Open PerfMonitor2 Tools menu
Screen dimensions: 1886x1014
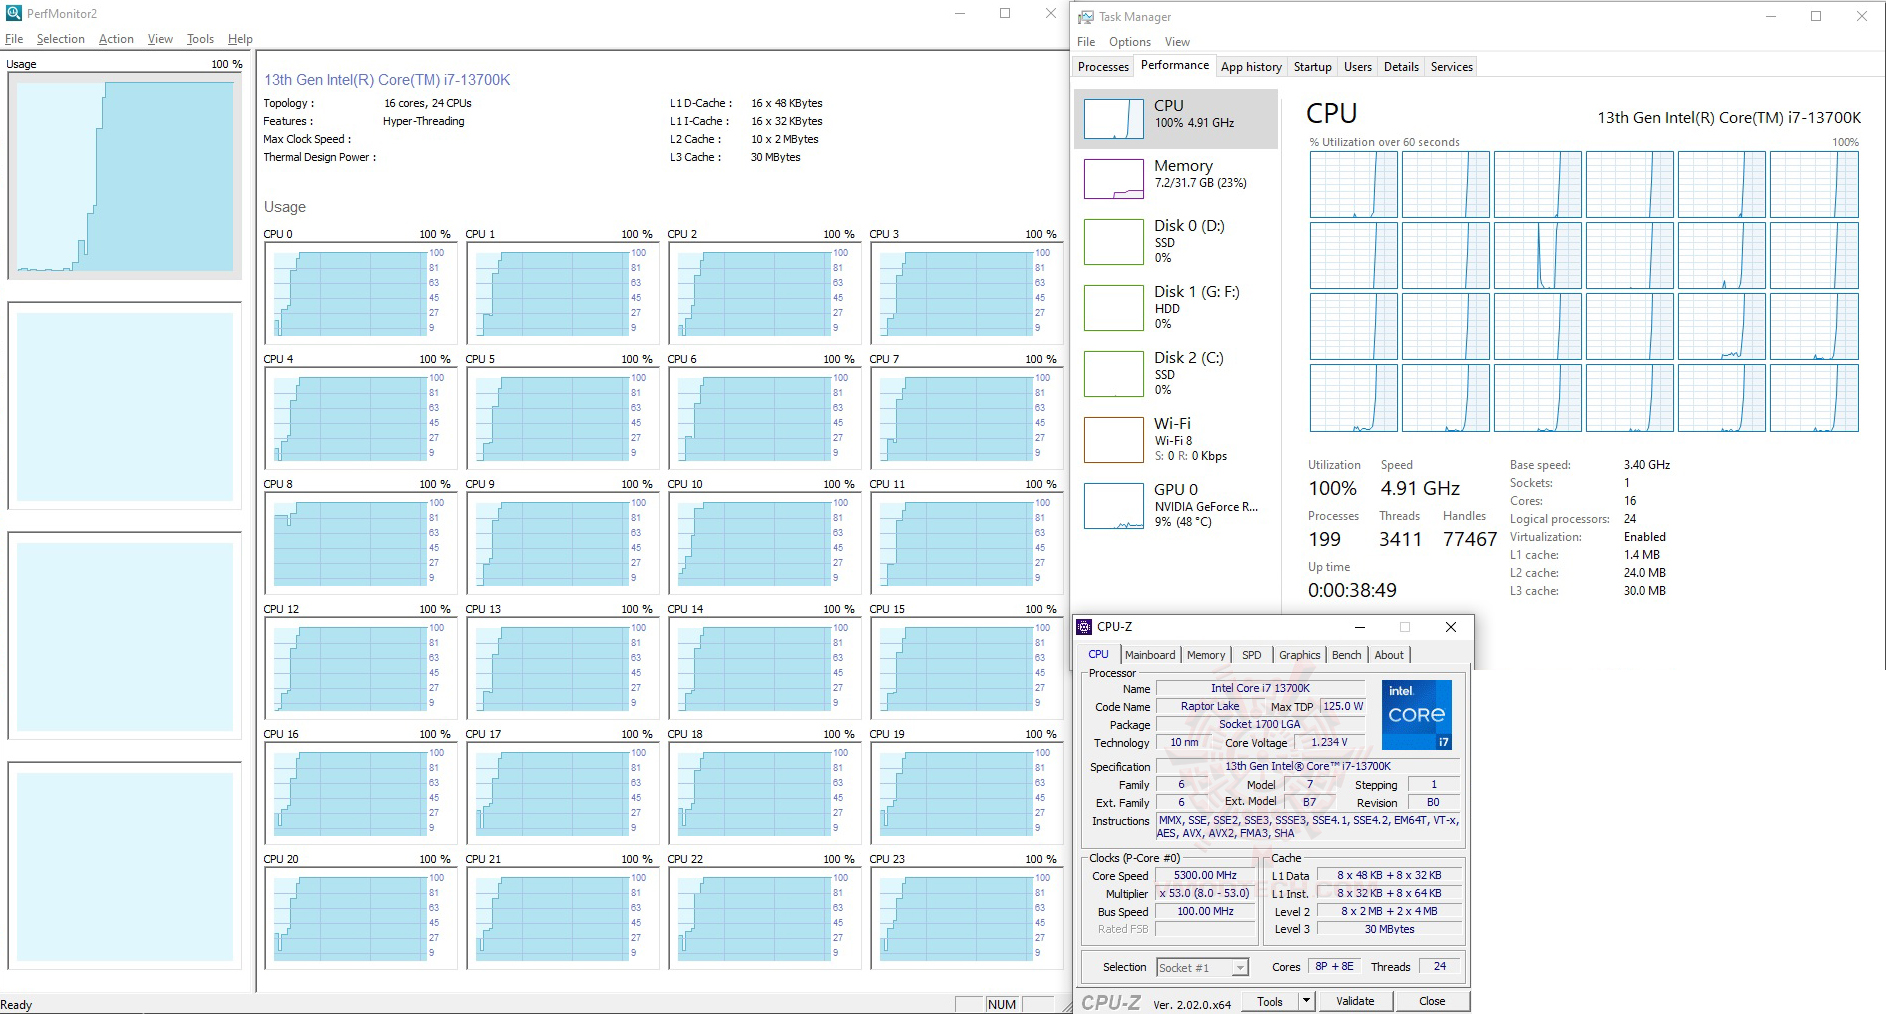tap(200, 39)
